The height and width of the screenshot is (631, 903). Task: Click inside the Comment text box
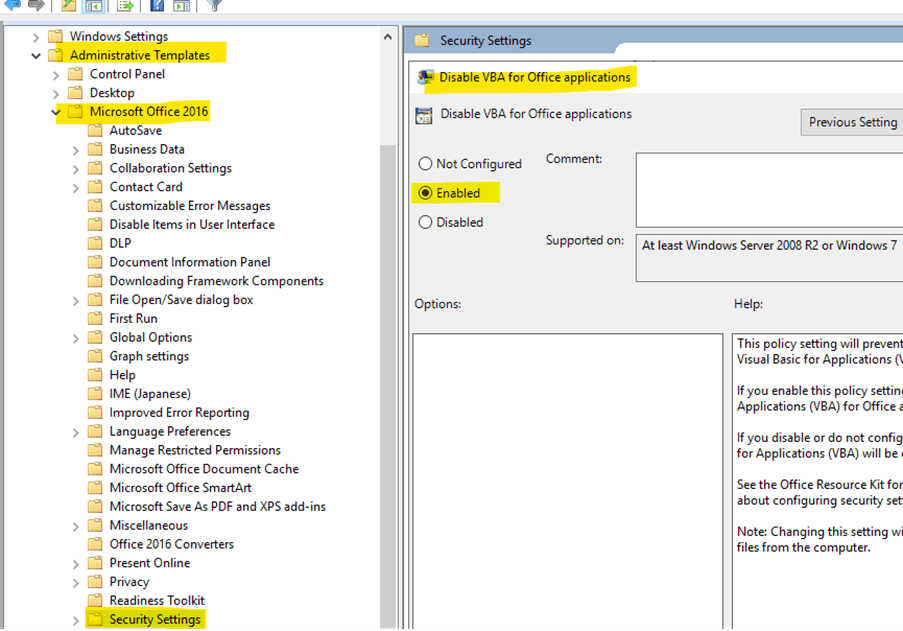769,190
